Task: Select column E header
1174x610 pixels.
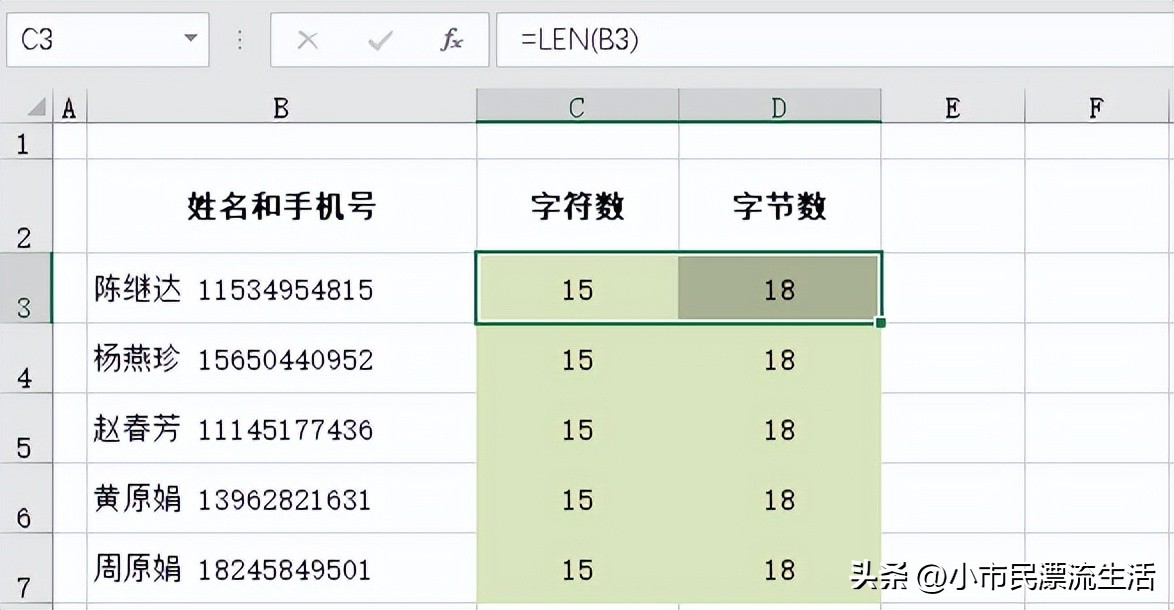Action: point(953,107)
